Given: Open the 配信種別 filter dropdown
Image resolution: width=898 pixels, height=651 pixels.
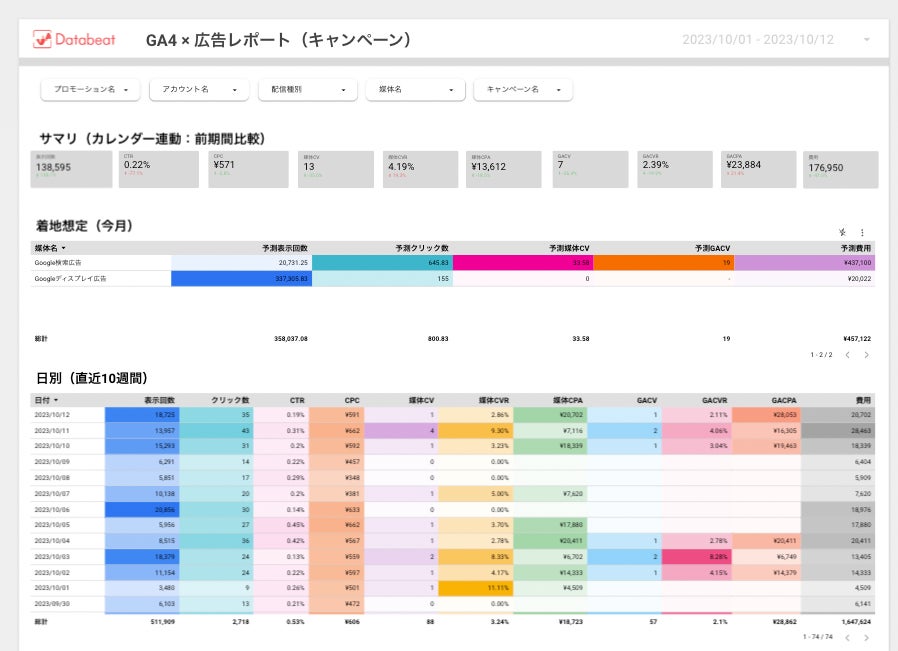Looking at the screenshot, I should pos(308,89).
